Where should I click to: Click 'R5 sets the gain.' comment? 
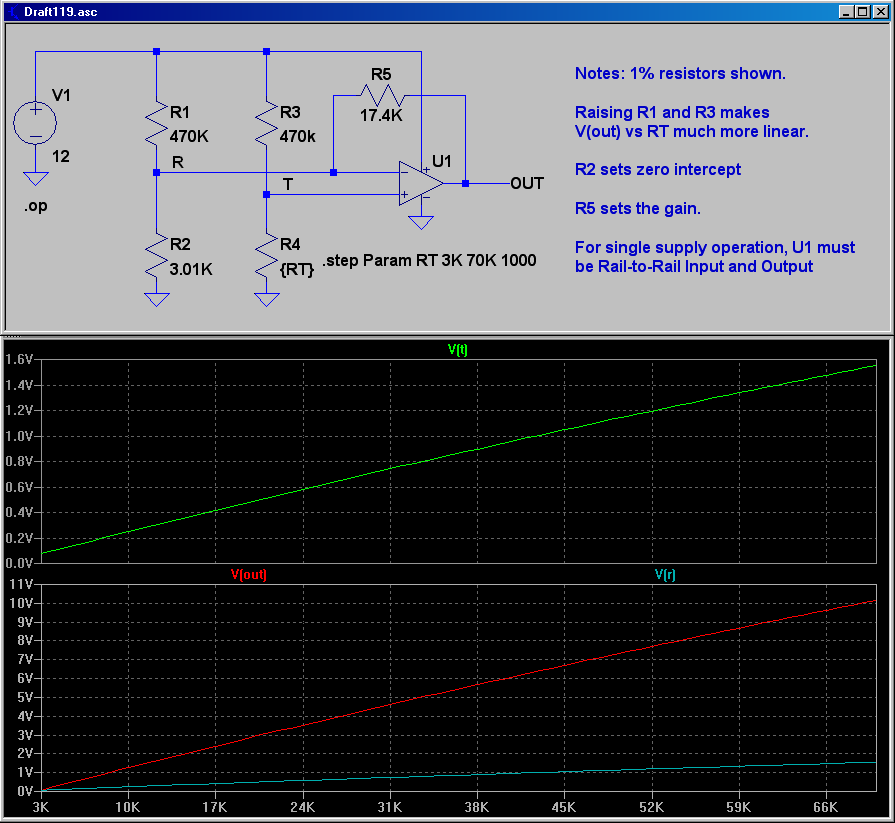point(638,208)
